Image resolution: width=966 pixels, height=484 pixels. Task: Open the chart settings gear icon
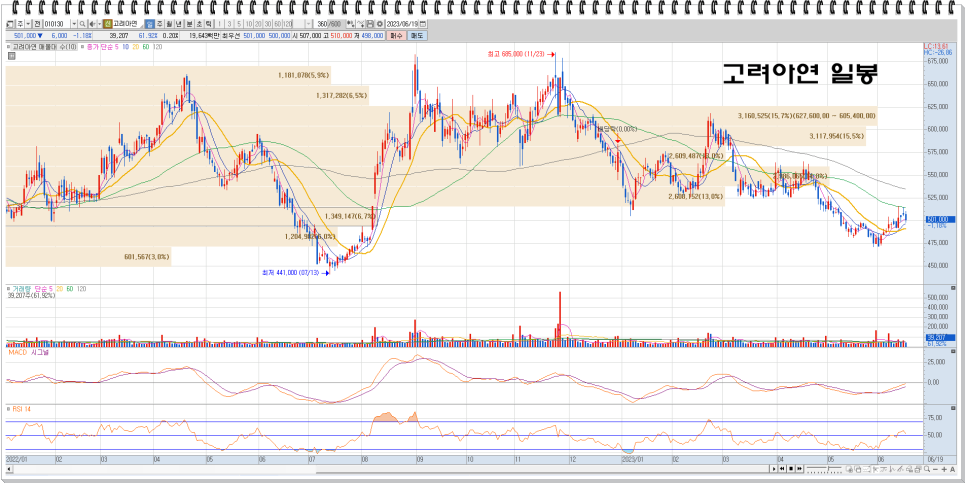pos(380,24)
